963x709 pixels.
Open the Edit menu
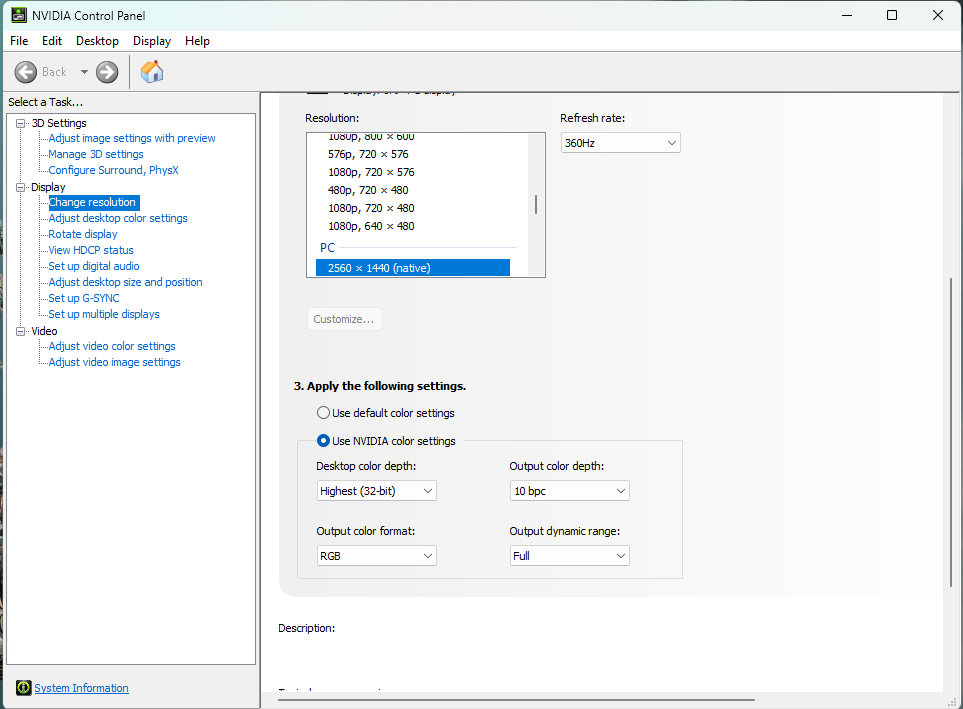pyautogui.click(x=52, y=41)
